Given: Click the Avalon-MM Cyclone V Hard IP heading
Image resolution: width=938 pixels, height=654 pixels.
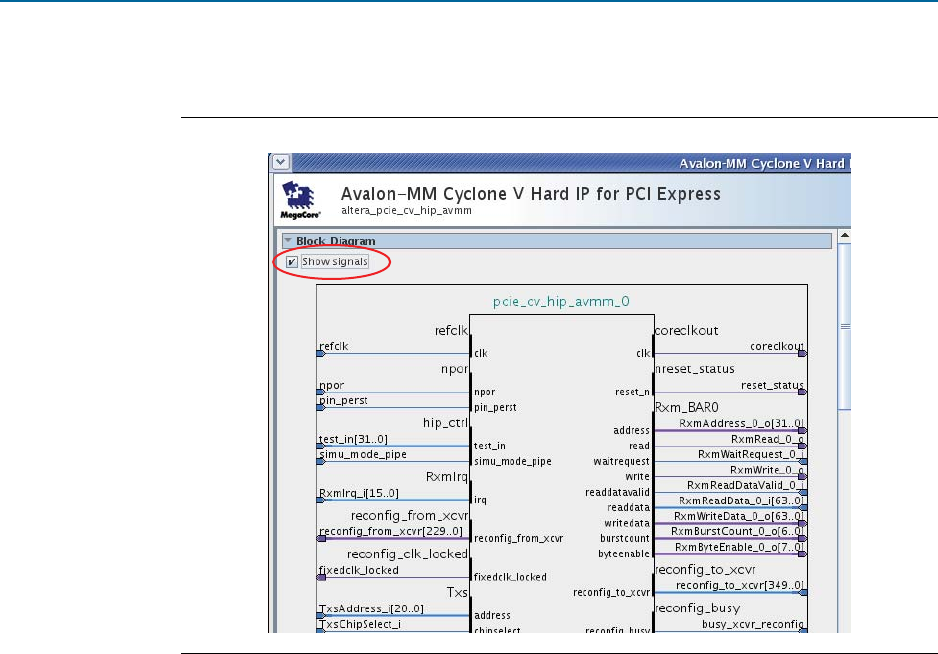Looking at the screenshot, I should click(531, 194).
